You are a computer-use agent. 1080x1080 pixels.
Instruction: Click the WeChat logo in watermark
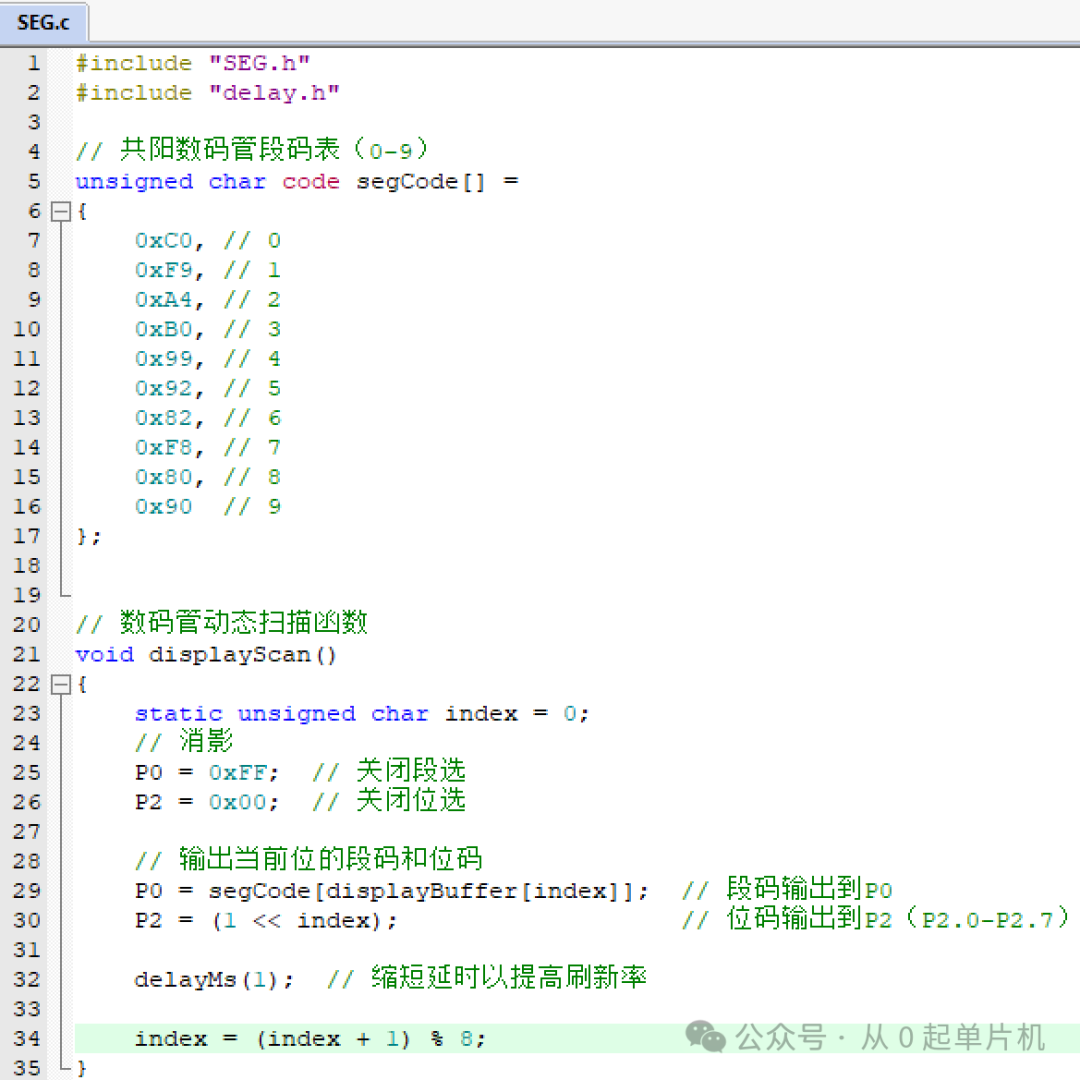[x=705, y=1037]
